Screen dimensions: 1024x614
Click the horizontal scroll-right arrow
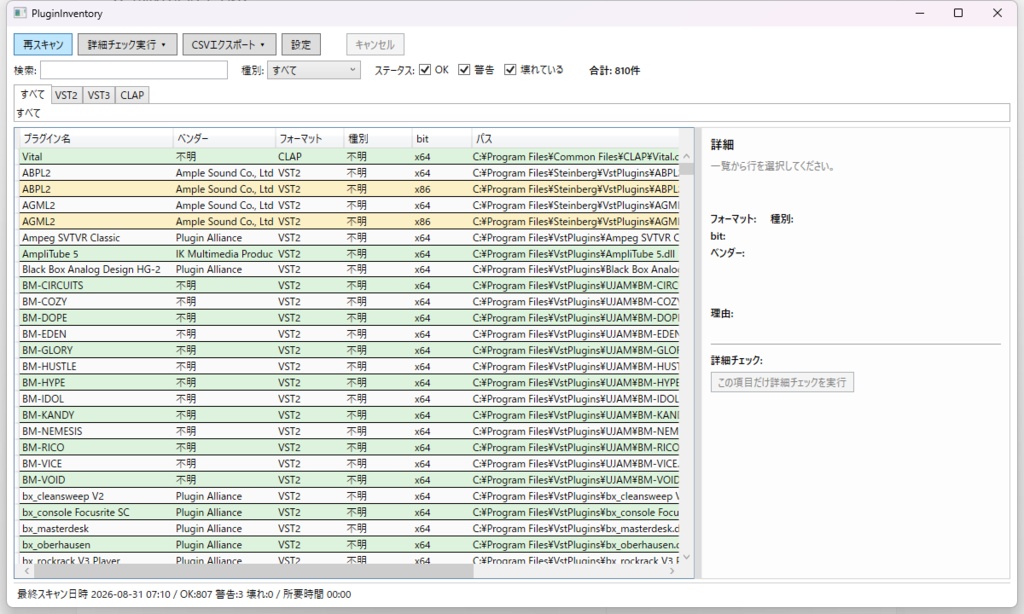(x=672, y=571)
